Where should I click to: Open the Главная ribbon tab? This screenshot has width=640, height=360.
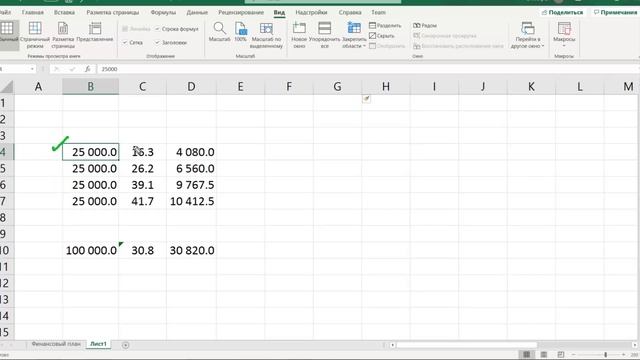(33, 13)
